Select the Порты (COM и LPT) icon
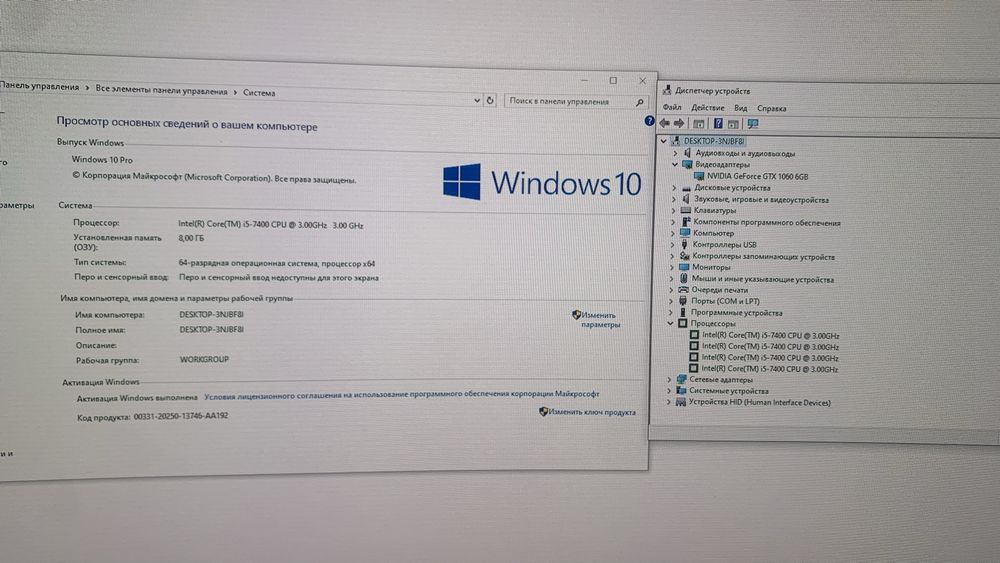 point(683,301)
